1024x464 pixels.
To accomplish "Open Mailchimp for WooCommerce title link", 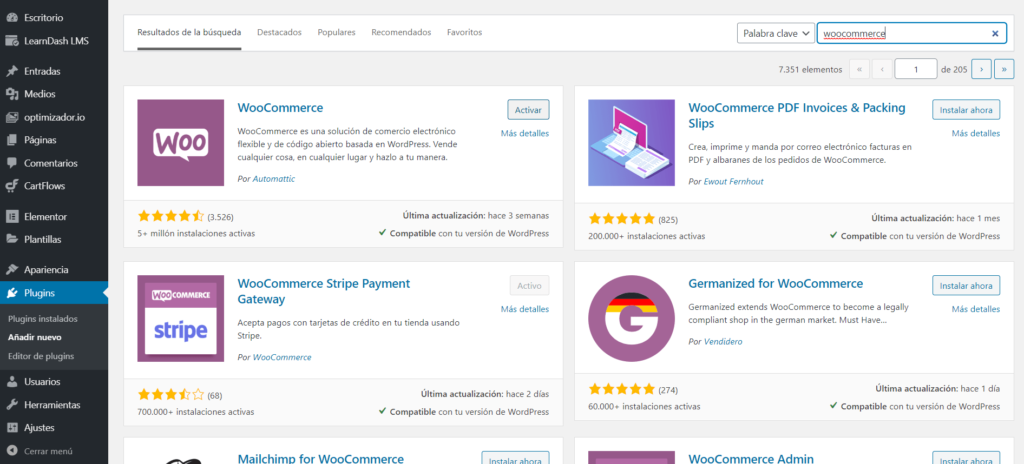I will click(321, 458).
